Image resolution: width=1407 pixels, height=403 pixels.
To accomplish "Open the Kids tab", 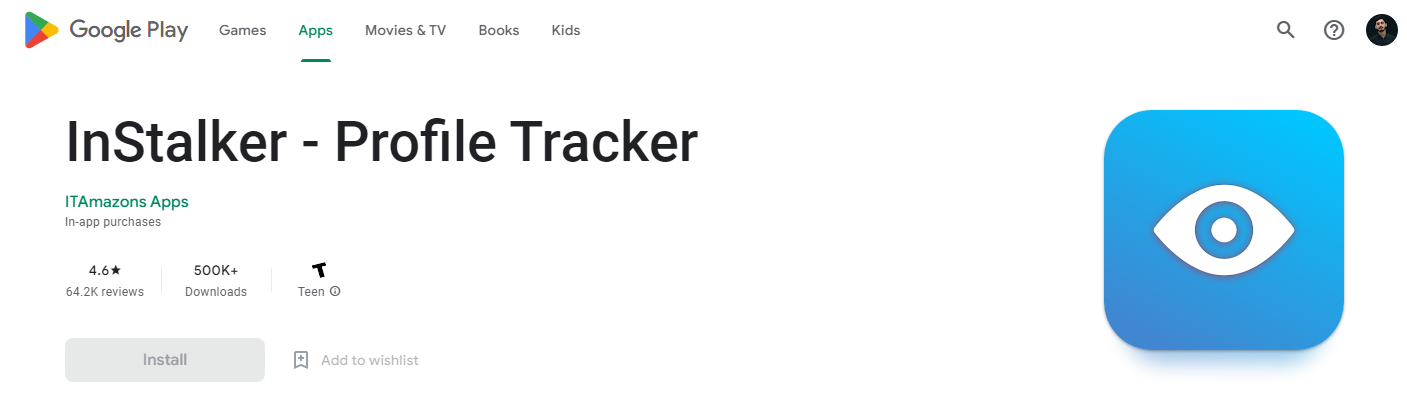I will pyautogui.click(x=566, y=30).
